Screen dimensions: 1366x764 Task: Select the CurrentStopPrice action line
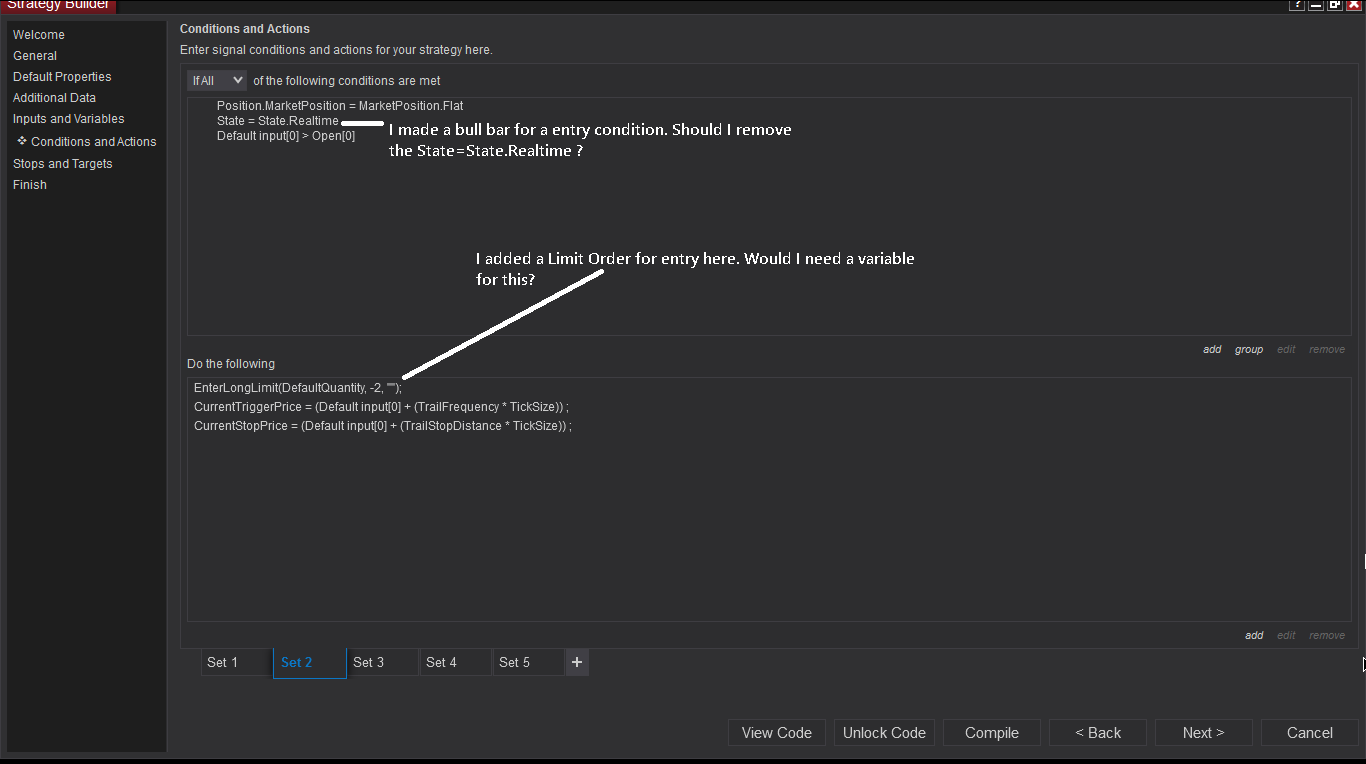pyautogui.click(x=382, y=426)
